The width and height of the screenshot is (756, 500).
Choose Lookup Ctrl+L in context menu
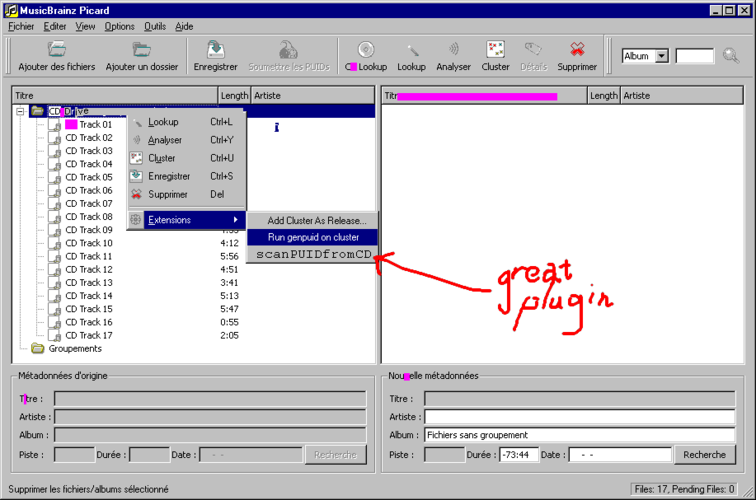(x=187, y=122)
